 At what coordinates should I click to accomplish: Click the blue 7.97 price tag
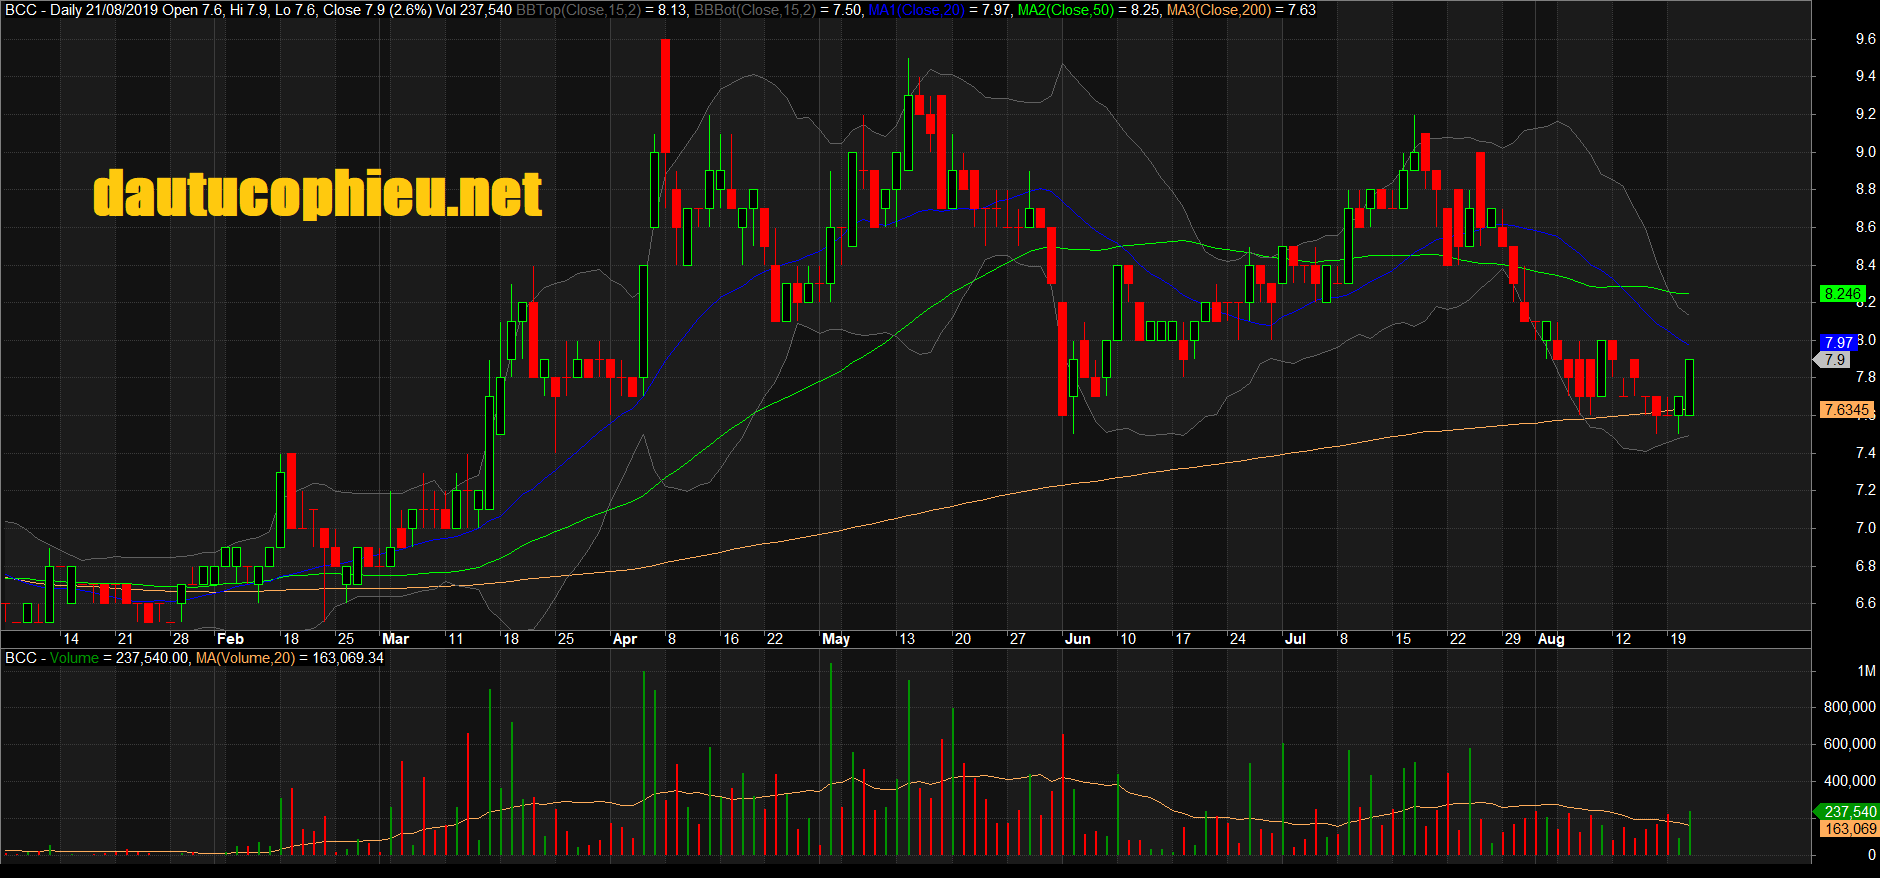[x=1839, y=342]
